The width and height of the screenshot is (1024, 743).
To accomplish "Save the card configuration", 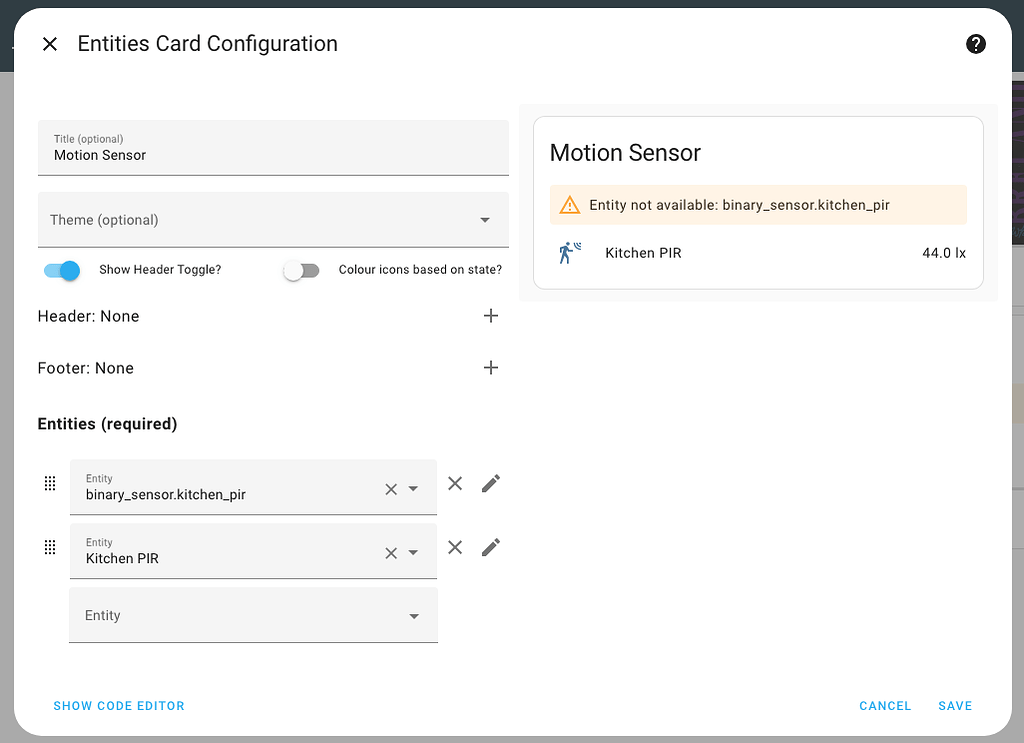I will pos(954,705).
